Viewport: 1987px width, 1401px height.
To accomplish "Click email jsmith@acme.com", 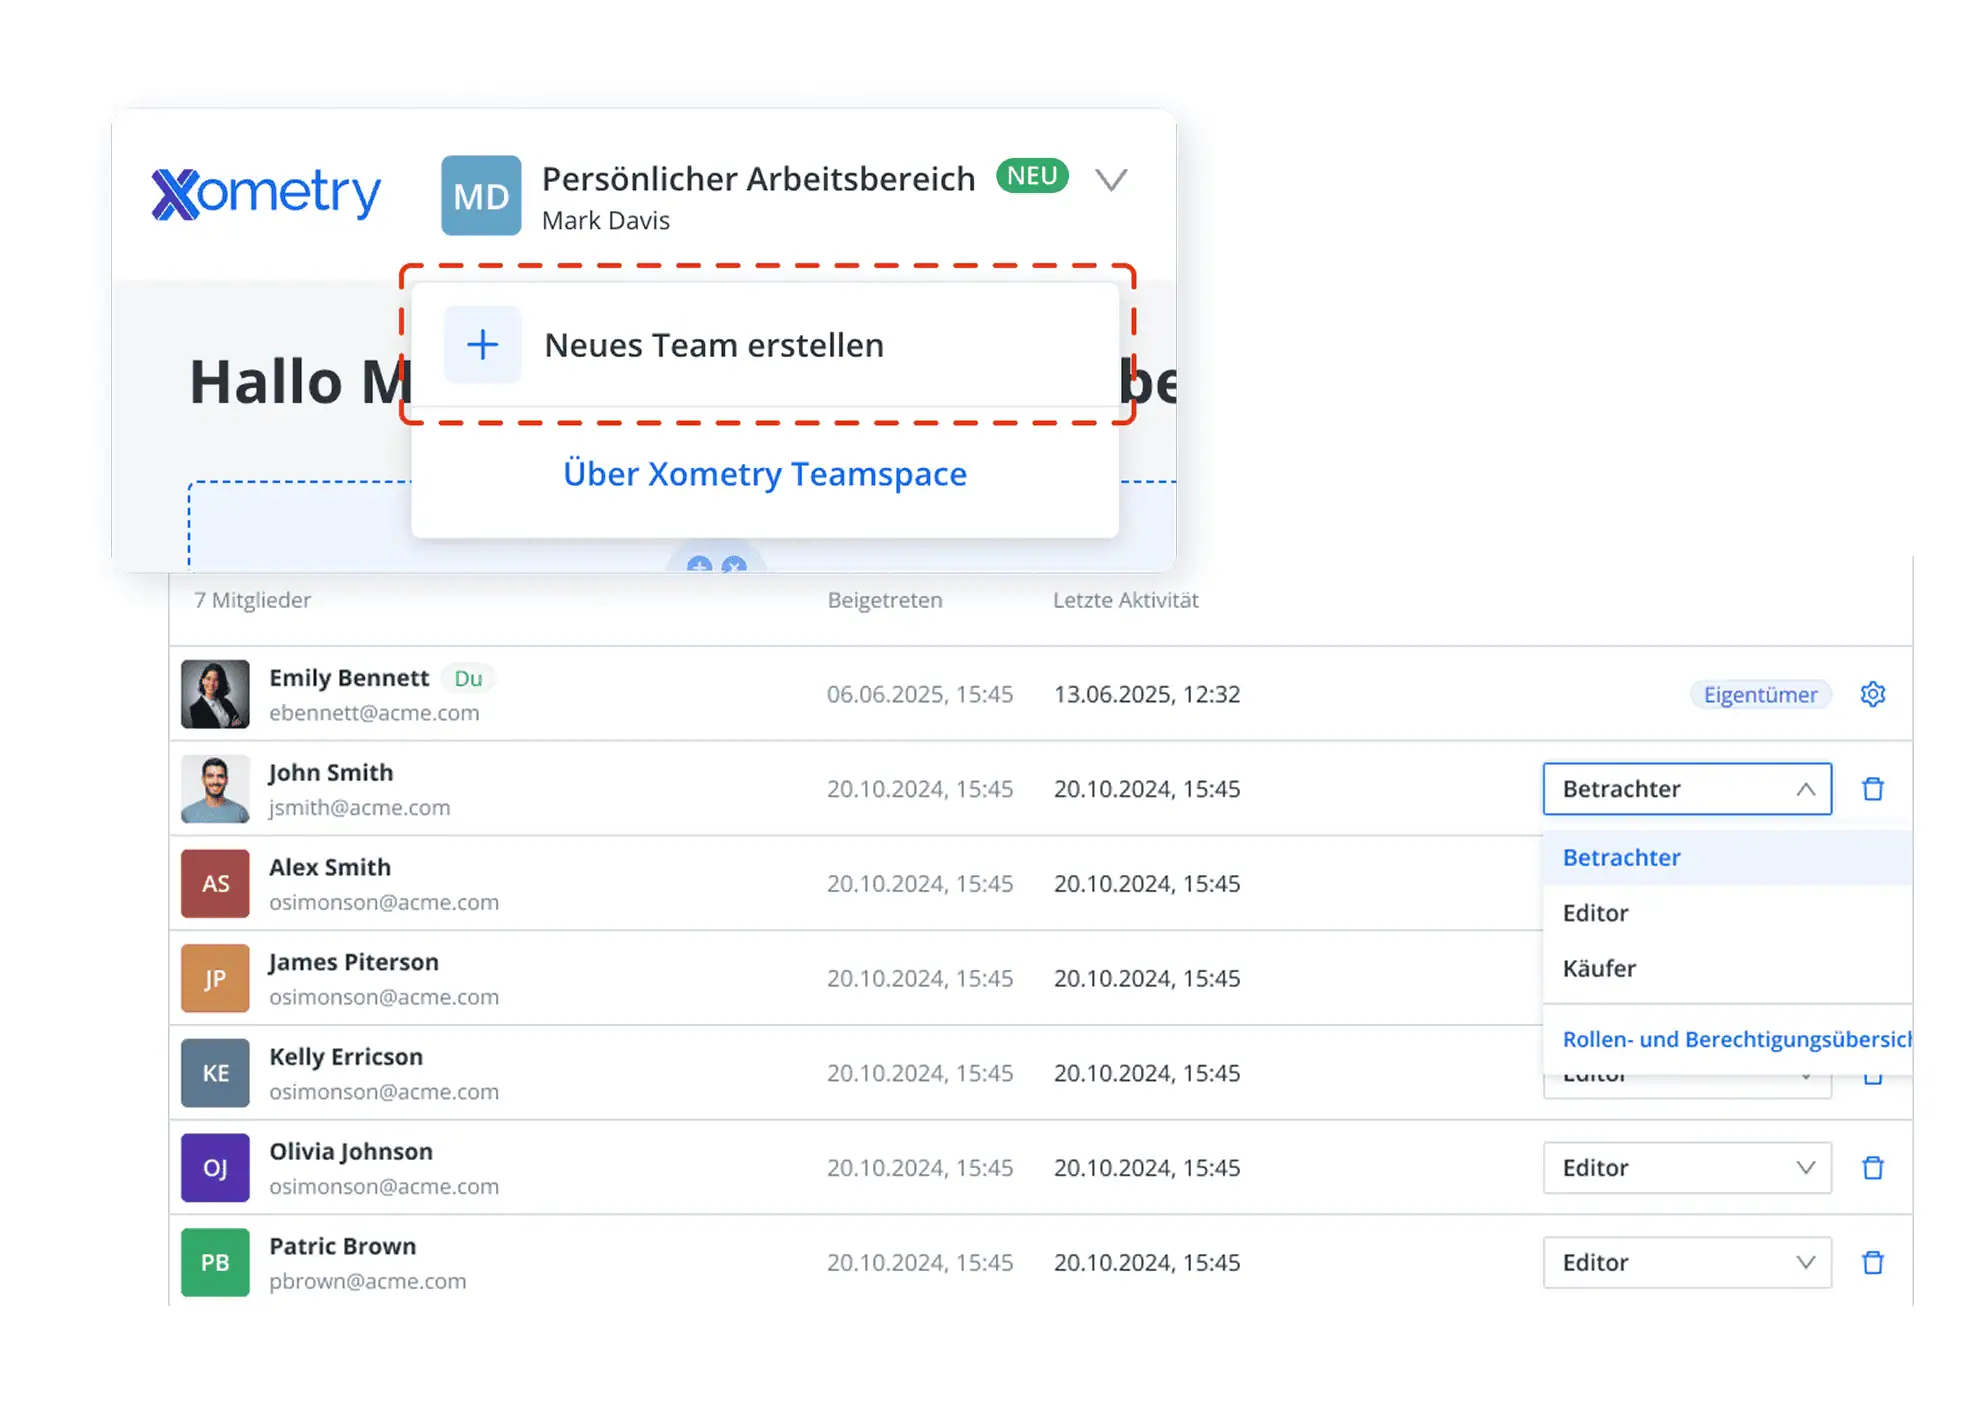I will pos(359,808).
